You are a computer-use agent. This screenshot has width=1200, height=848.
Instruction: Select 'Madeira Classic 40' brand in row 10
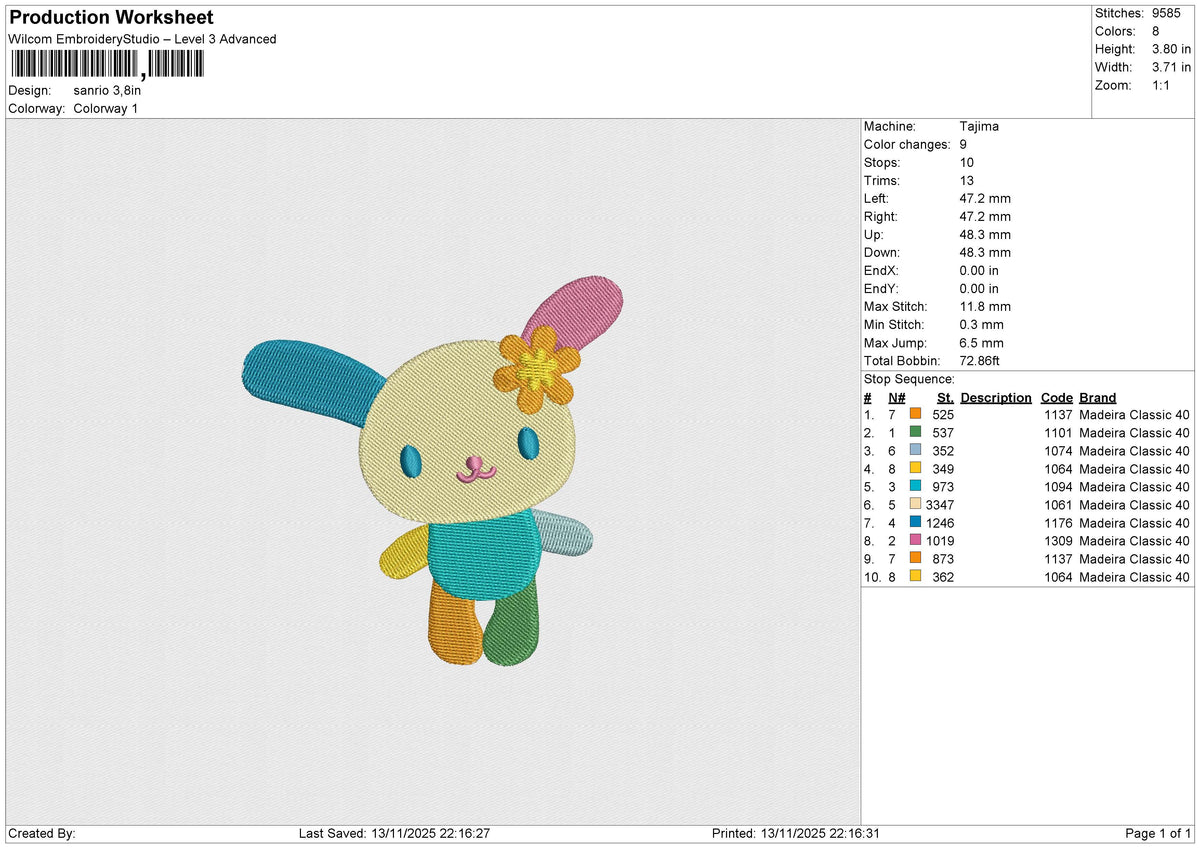[x=1135, y=576]
